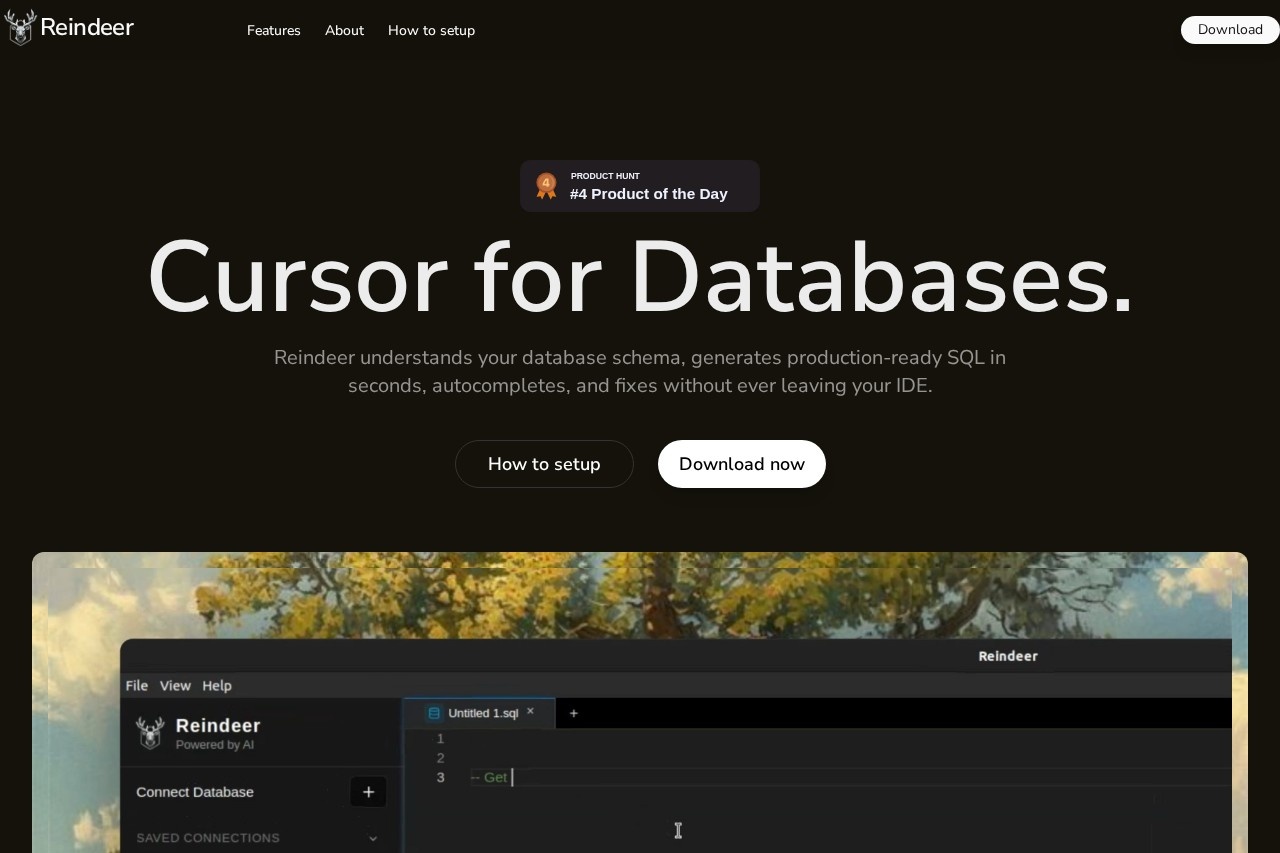Open the Help menu
This screenshot has width=1280, height=853.
[217, 686]
